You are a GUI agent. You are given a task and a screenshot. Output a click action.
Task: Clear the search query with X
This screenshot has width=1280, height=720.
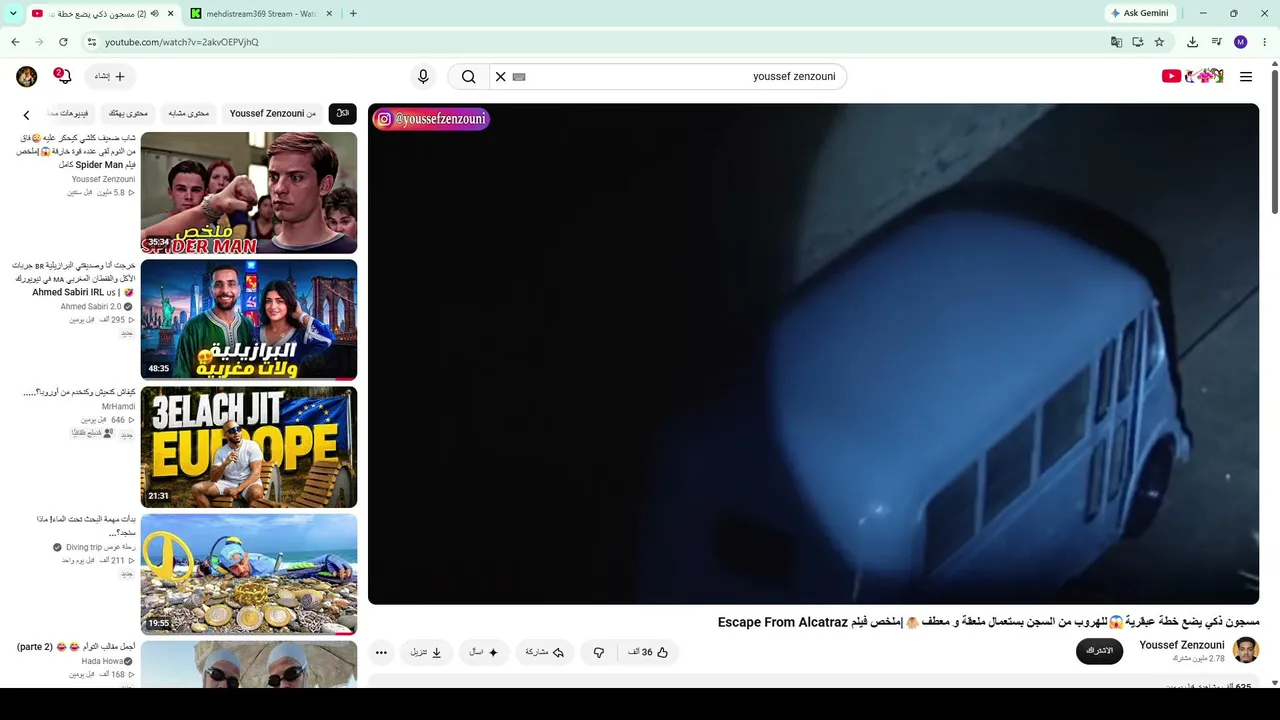pos(501,77)
